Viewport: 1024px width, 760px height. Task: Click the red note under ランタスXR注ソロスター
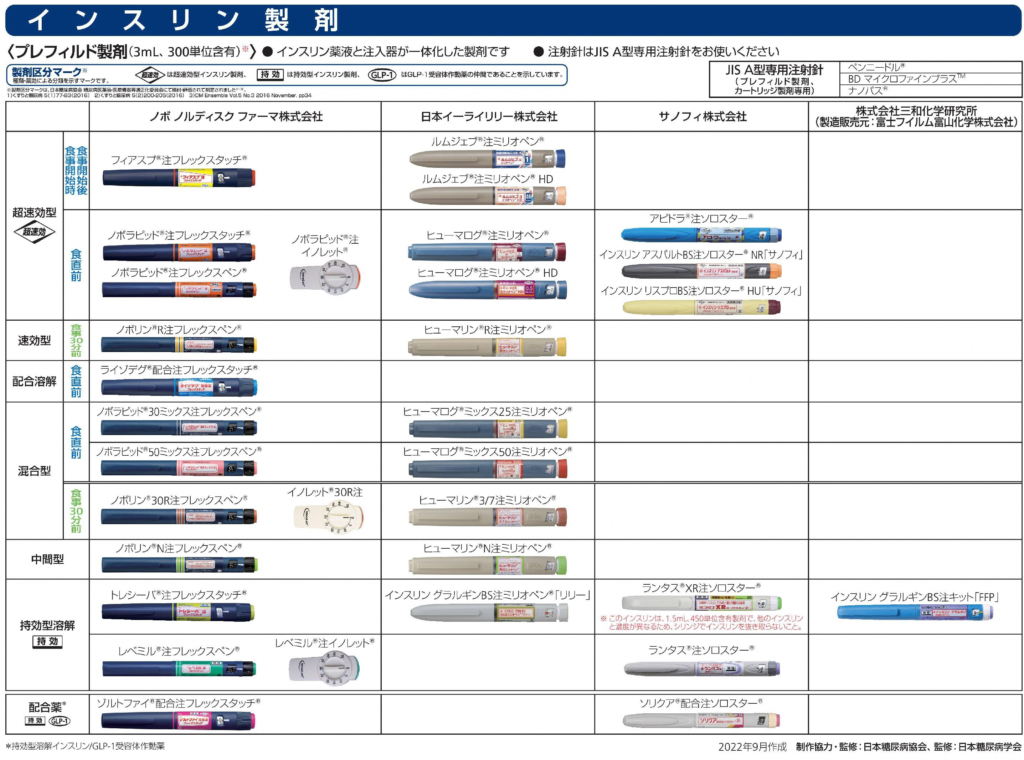tap(701, 622)
